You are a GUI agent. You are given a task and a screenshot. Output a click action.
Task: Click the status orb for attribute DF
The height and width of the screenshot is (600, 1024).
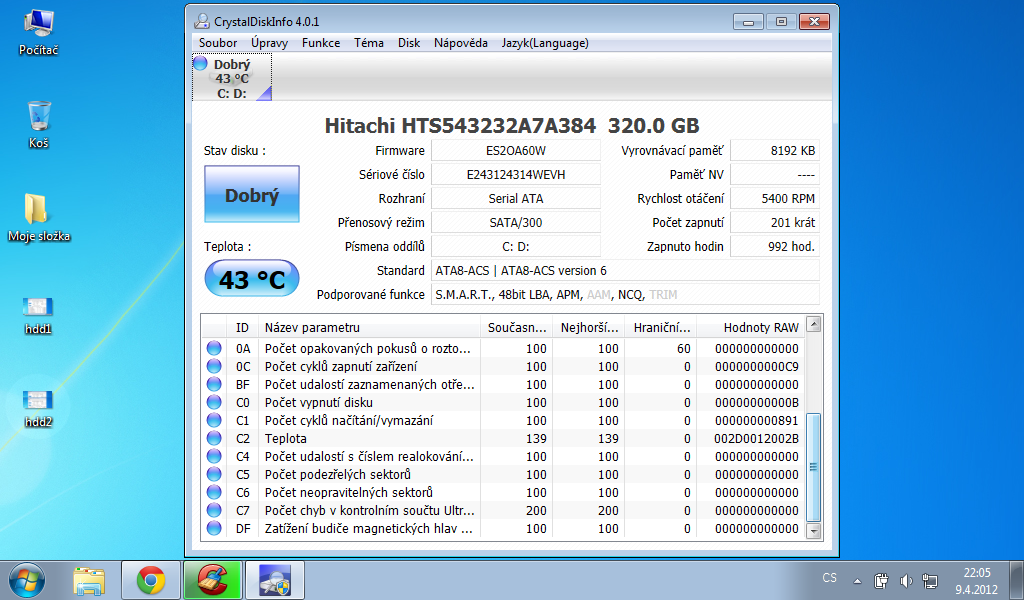click(x=214, y=528)
